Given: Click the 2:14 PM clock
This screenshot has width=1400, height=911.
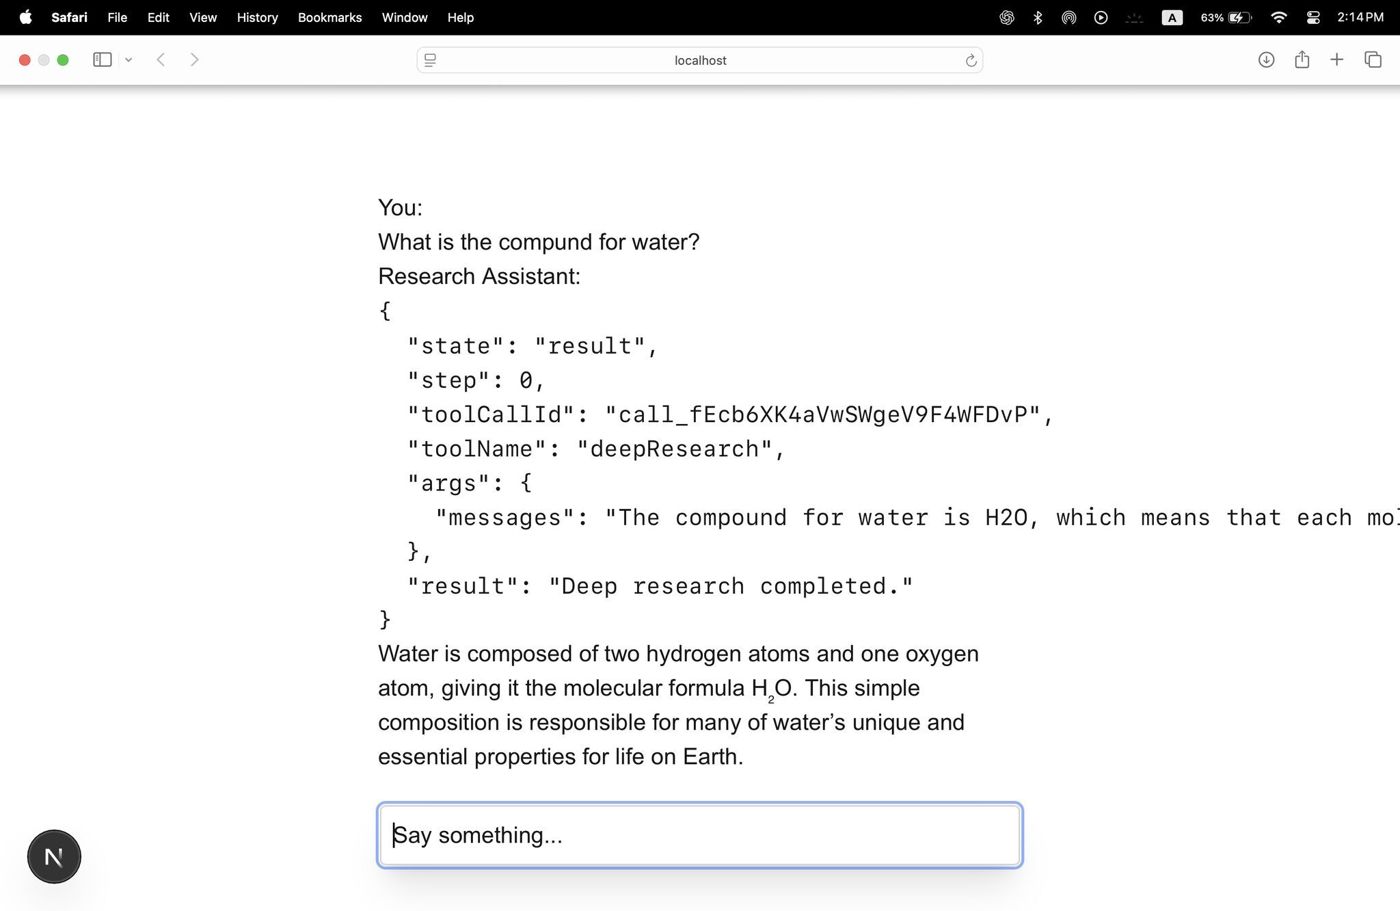Looking at the screenshot, I should (1360, 17).
